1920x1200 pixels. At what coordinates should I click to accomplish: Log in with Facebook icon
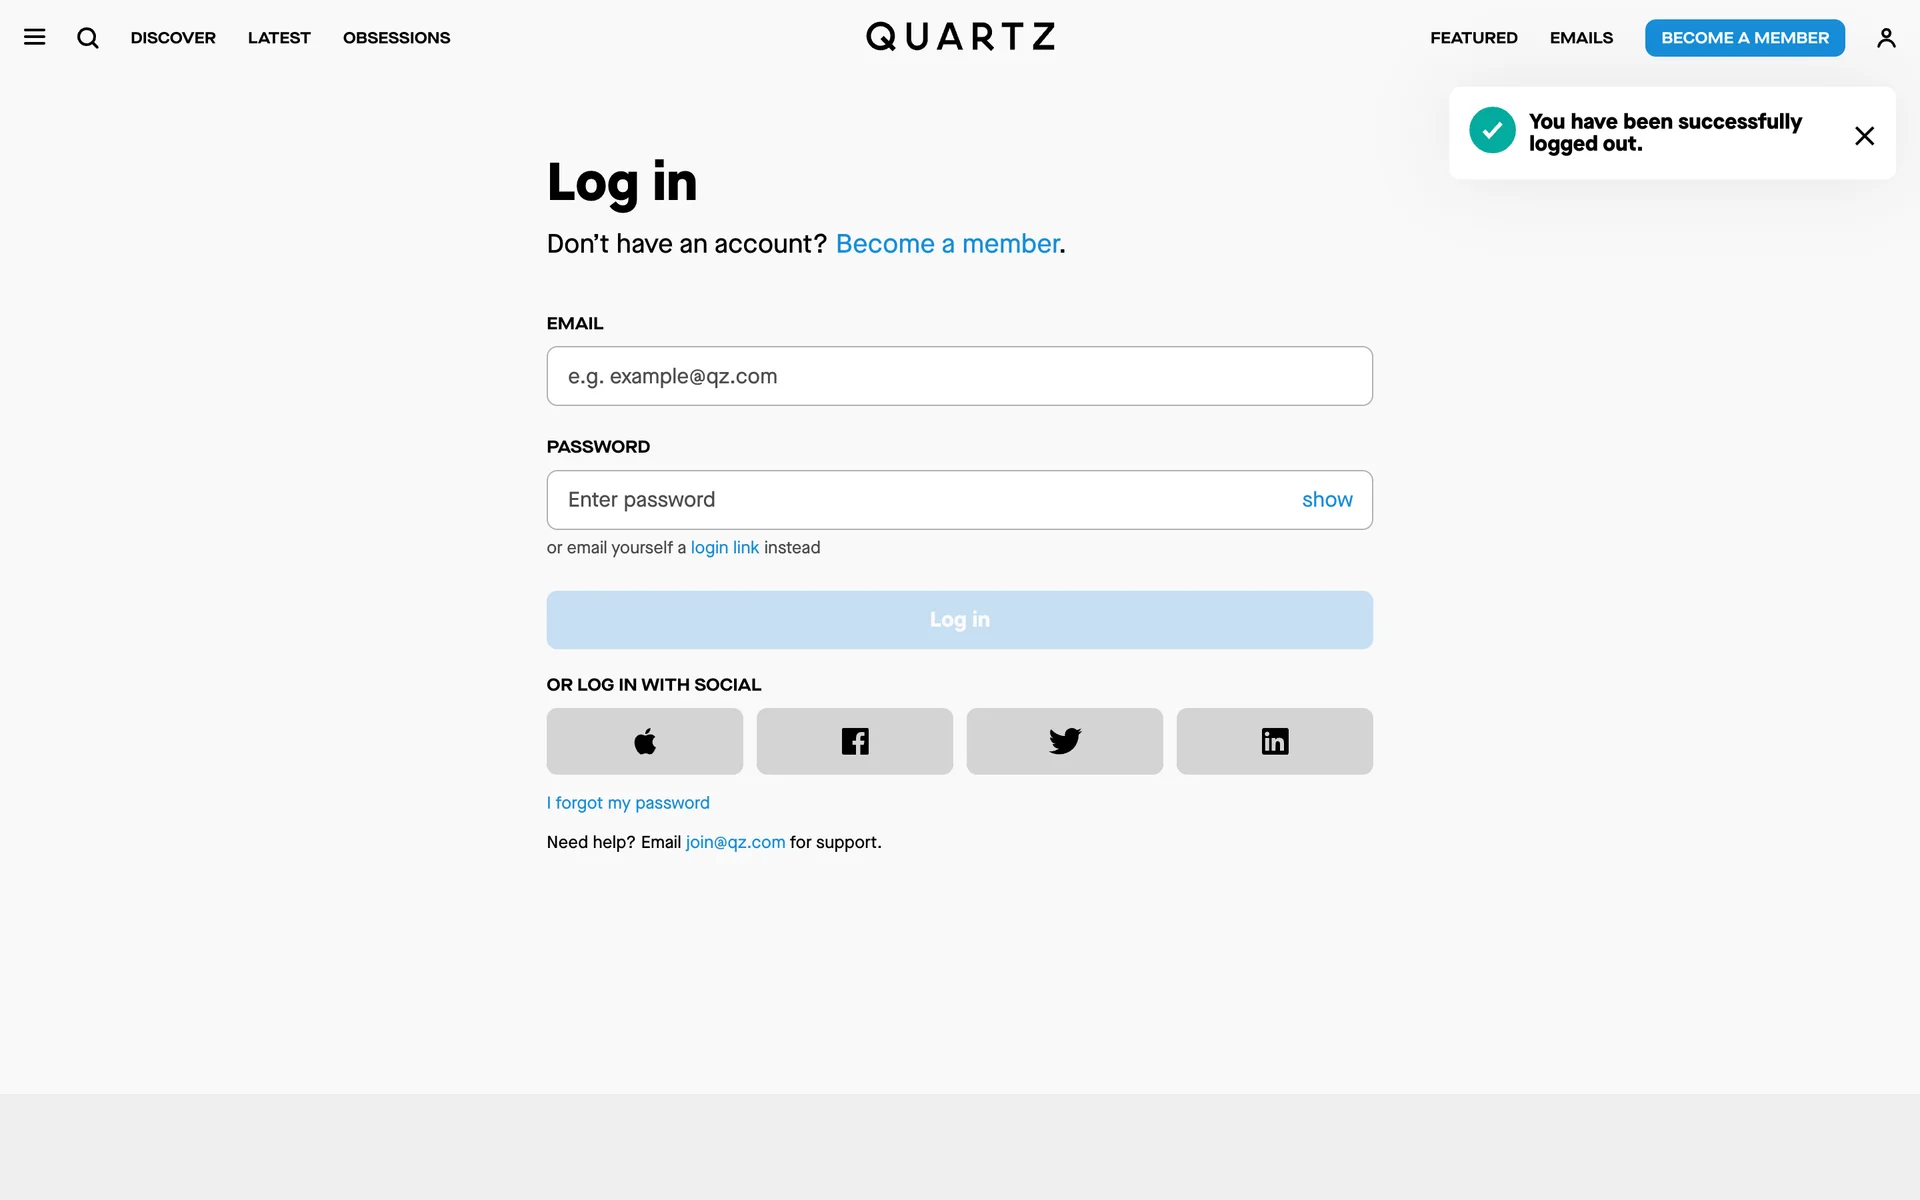[855, 741]
